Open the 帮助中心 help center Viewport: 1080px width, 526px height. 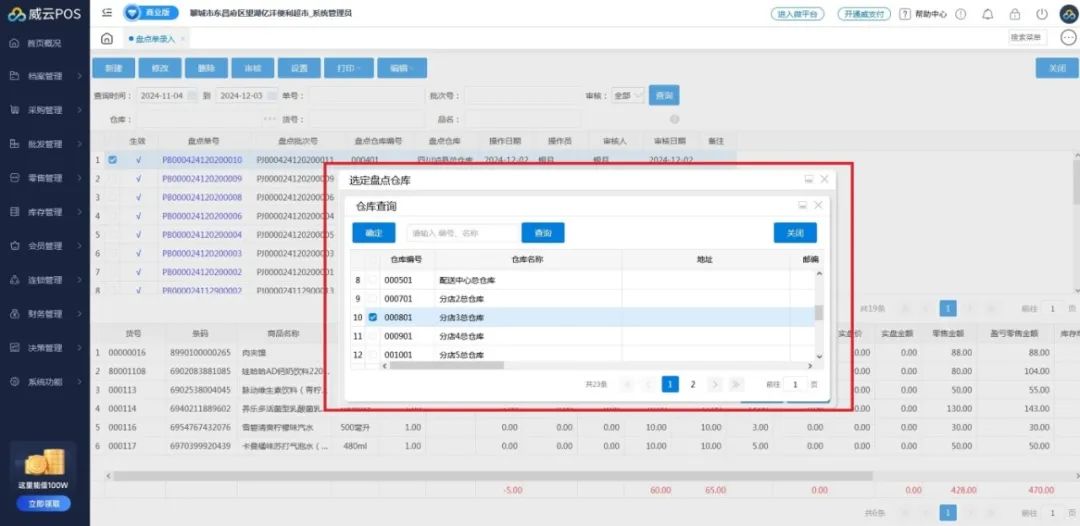(x=924, y=14)
